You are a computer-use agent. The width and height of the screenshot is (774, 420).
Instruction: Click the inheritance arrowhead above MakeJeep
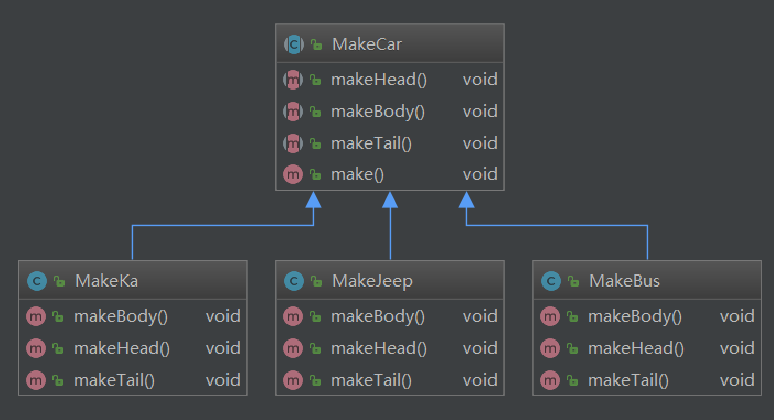(390, 201)
